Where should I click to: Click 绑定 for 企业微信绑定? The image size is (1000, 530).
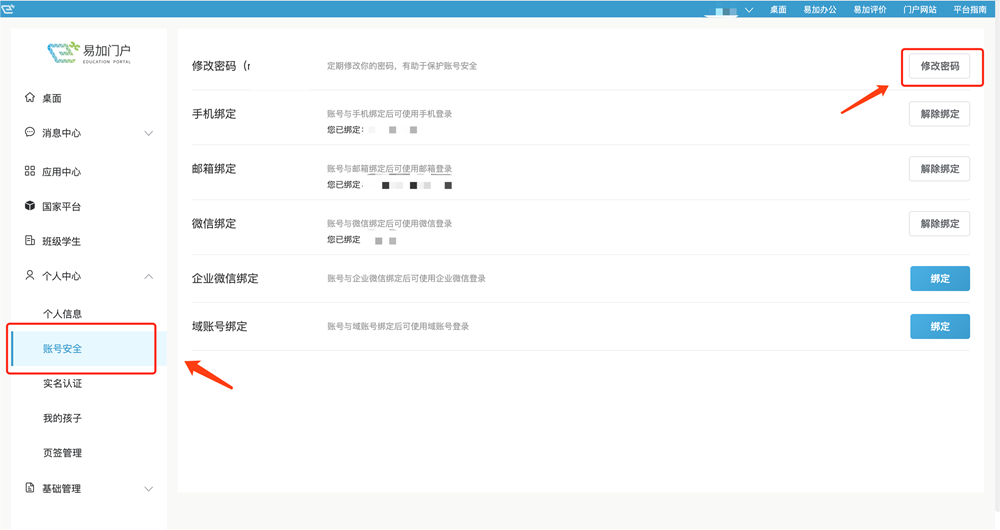939,279
